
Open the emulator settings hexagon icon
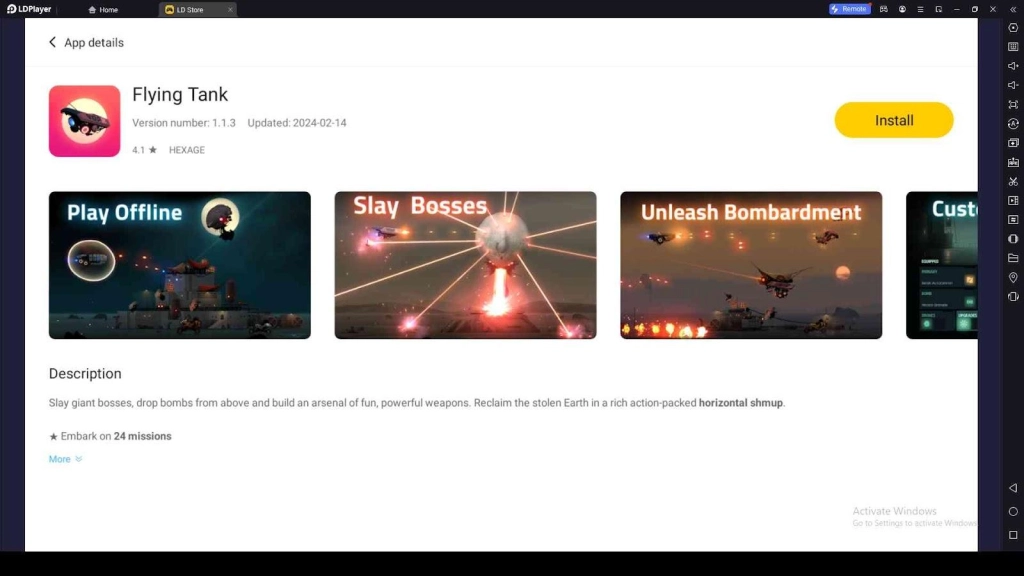1013,28
